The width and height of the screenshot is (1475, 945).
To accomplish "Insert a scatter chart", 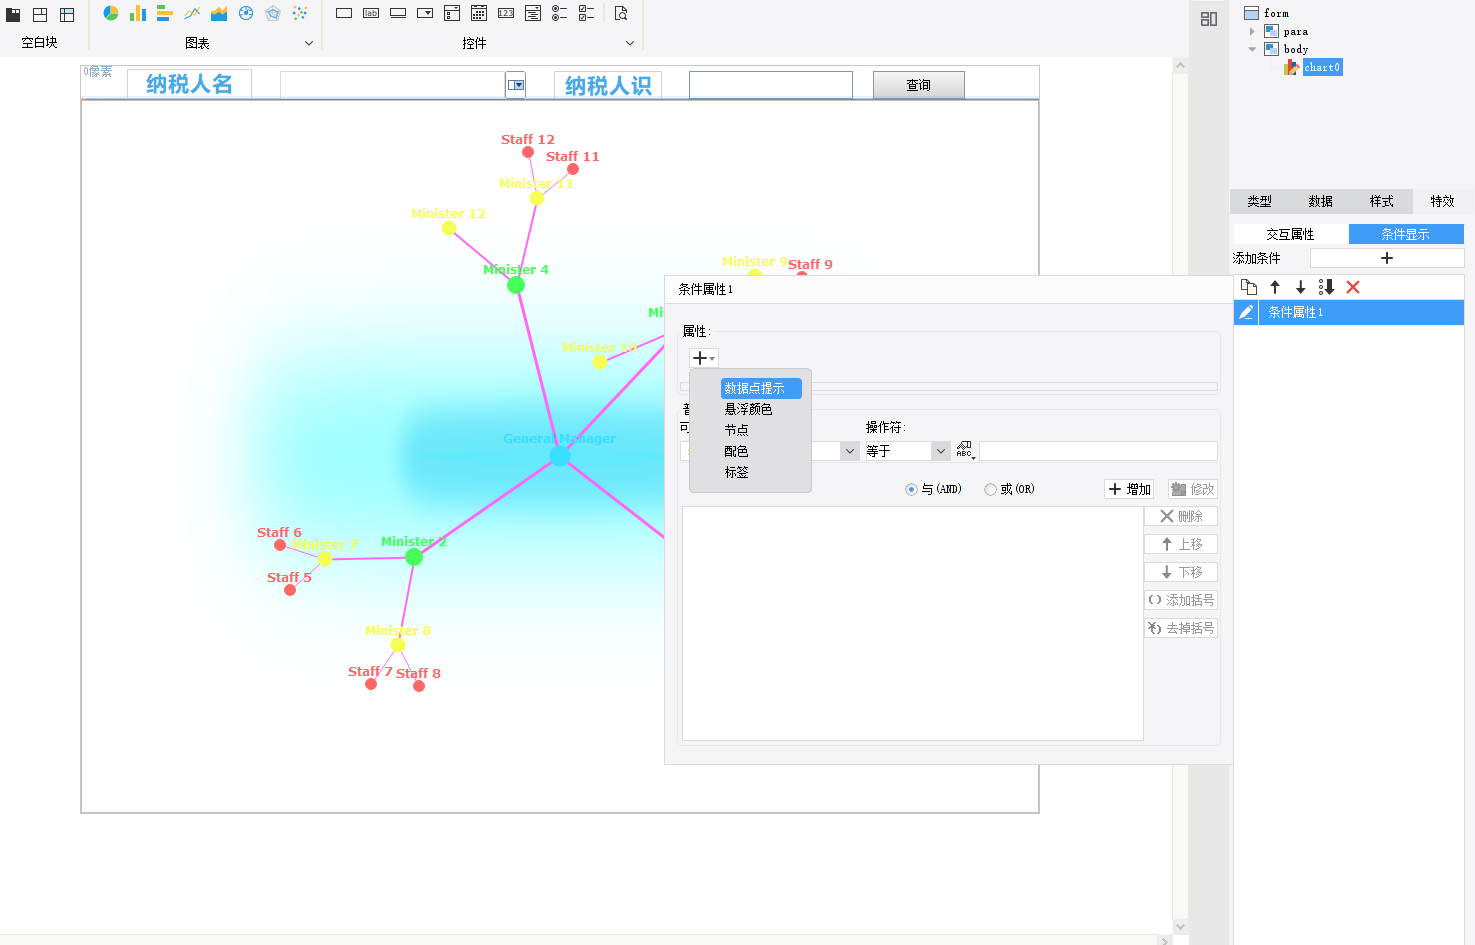I will click(x=300, y=13).
